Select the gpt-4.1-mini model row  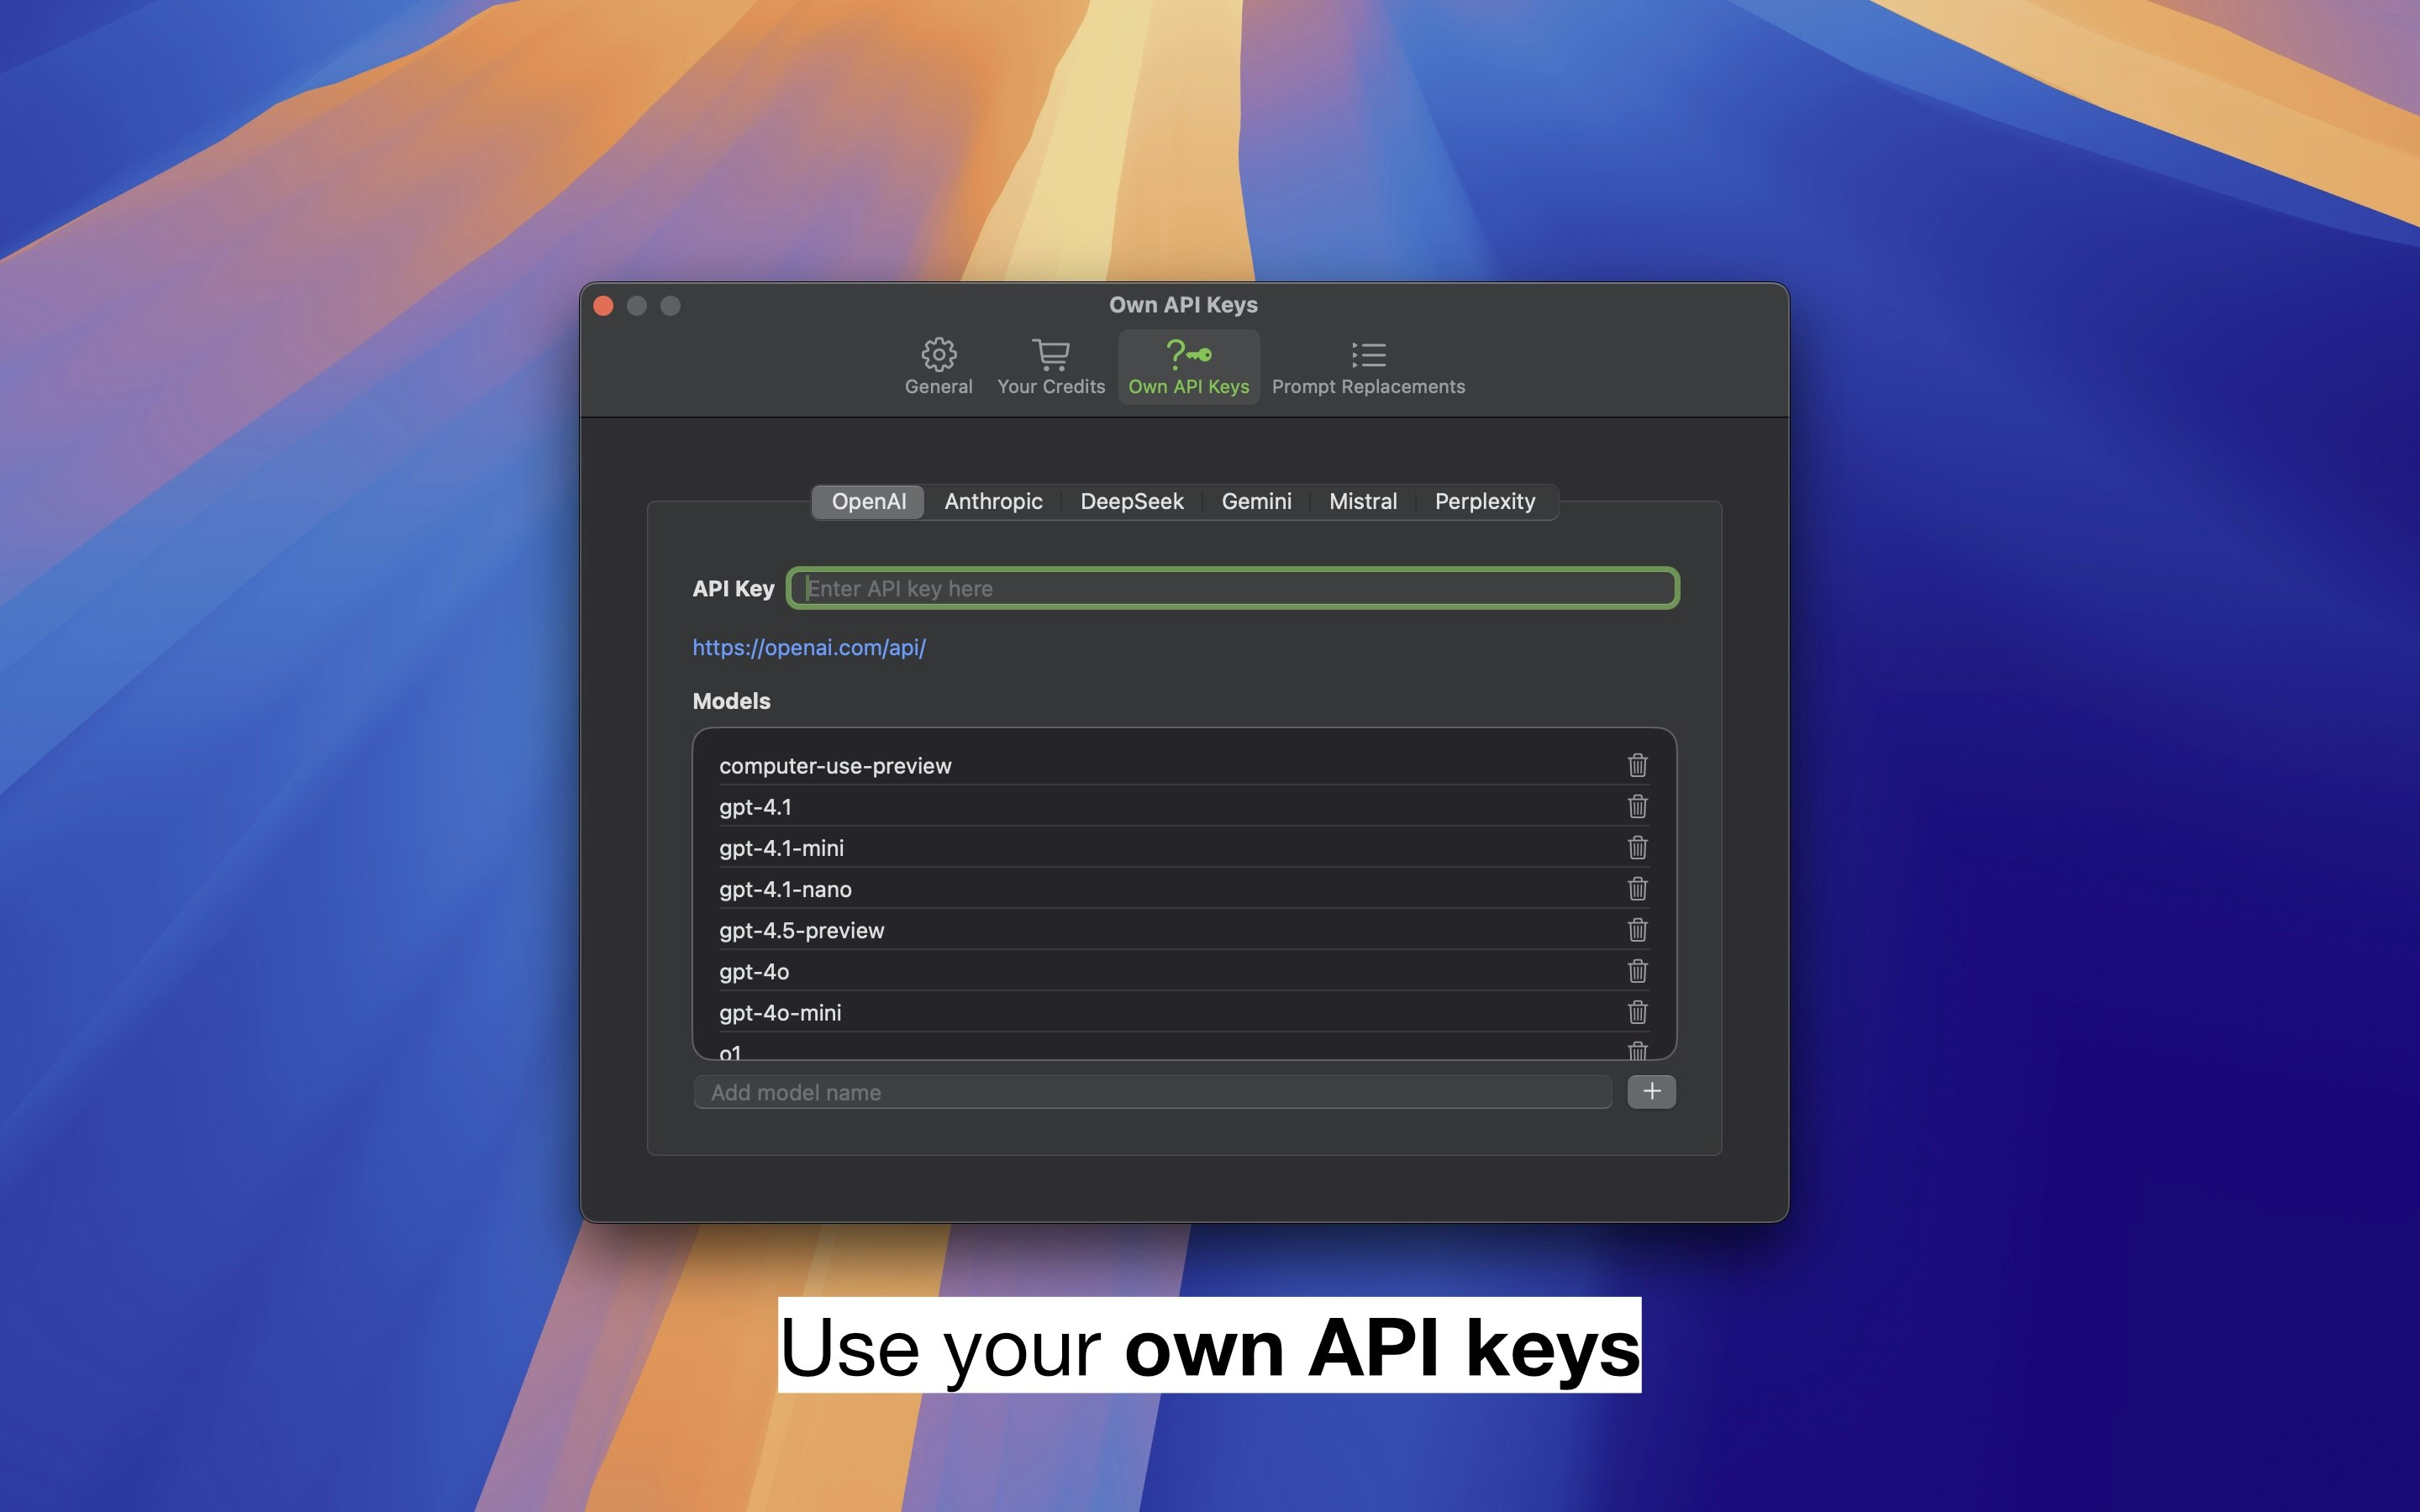[1184, 847]
